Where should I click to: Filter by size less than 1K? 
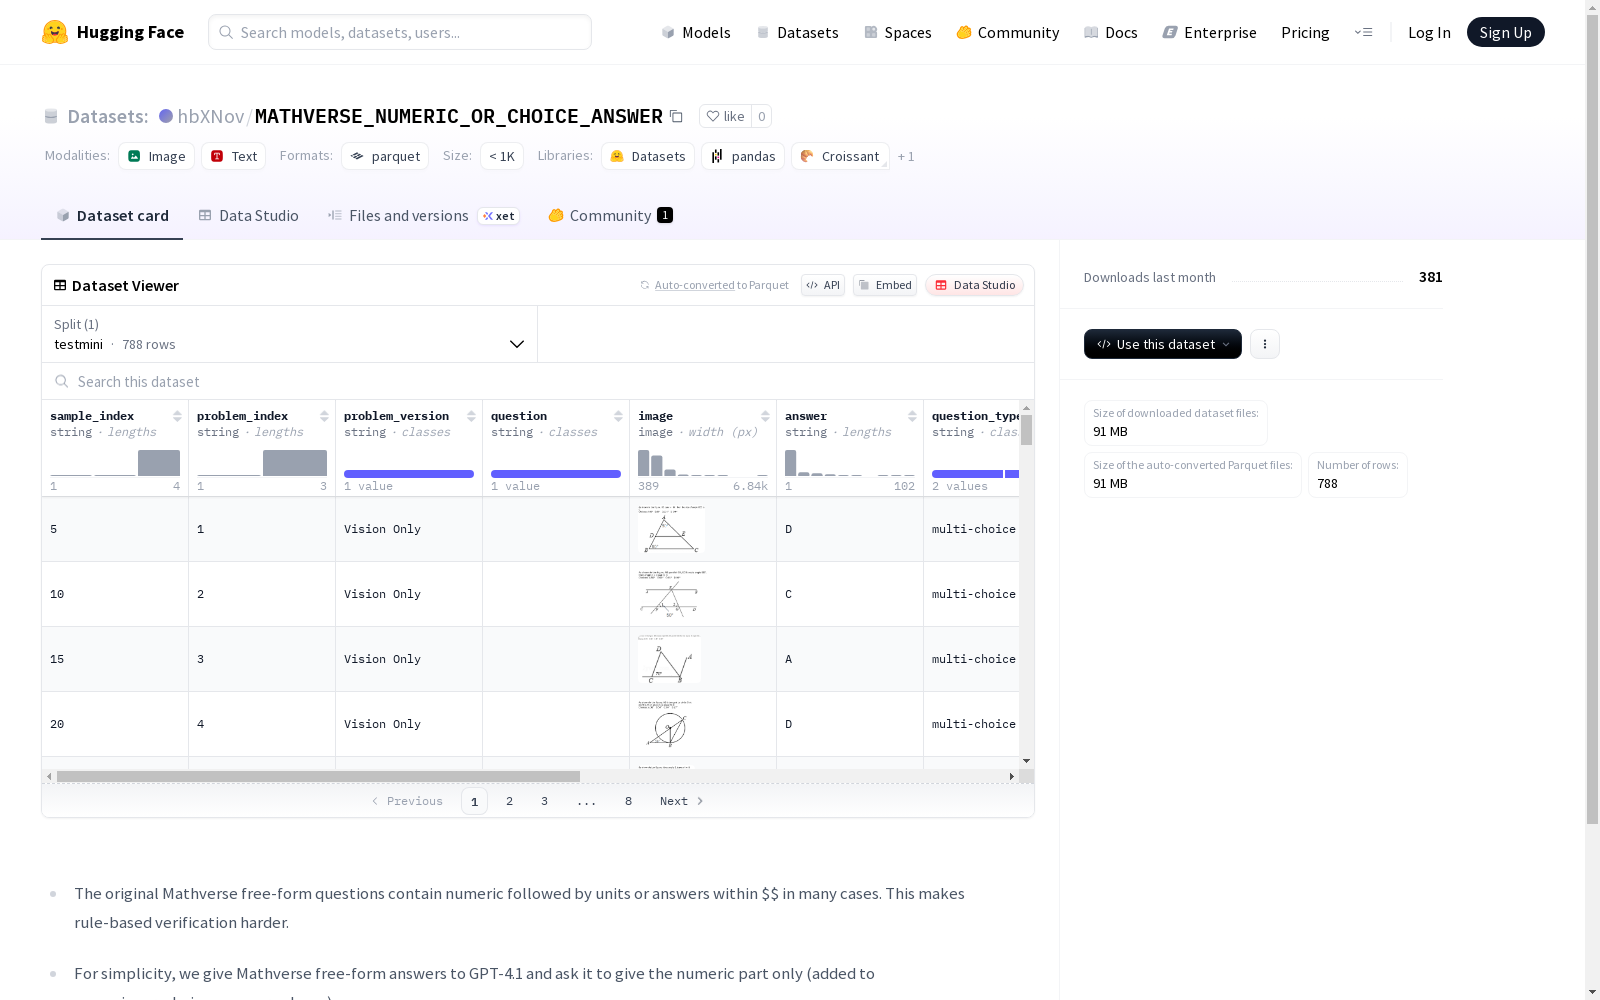502,156
